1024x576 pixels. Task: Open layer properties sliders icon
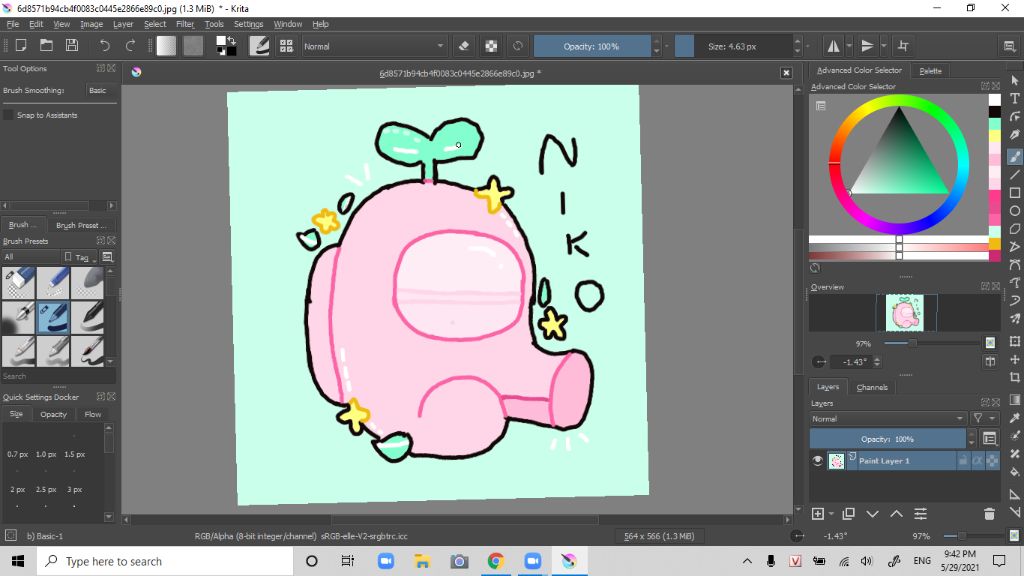tap(920, 514)
